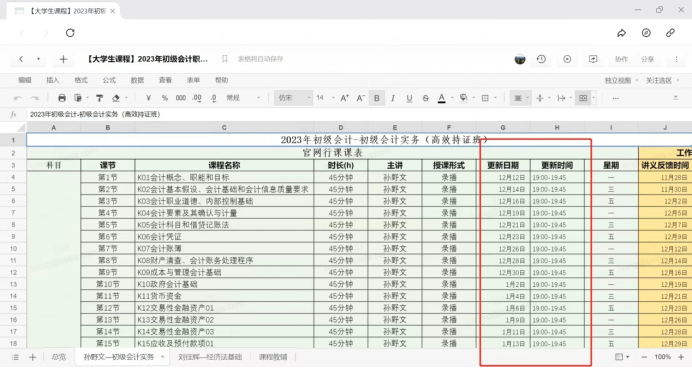Viewport: 692px width, 368px height.
Task: Zoom in with the plus button
Action: click(681, 357)
